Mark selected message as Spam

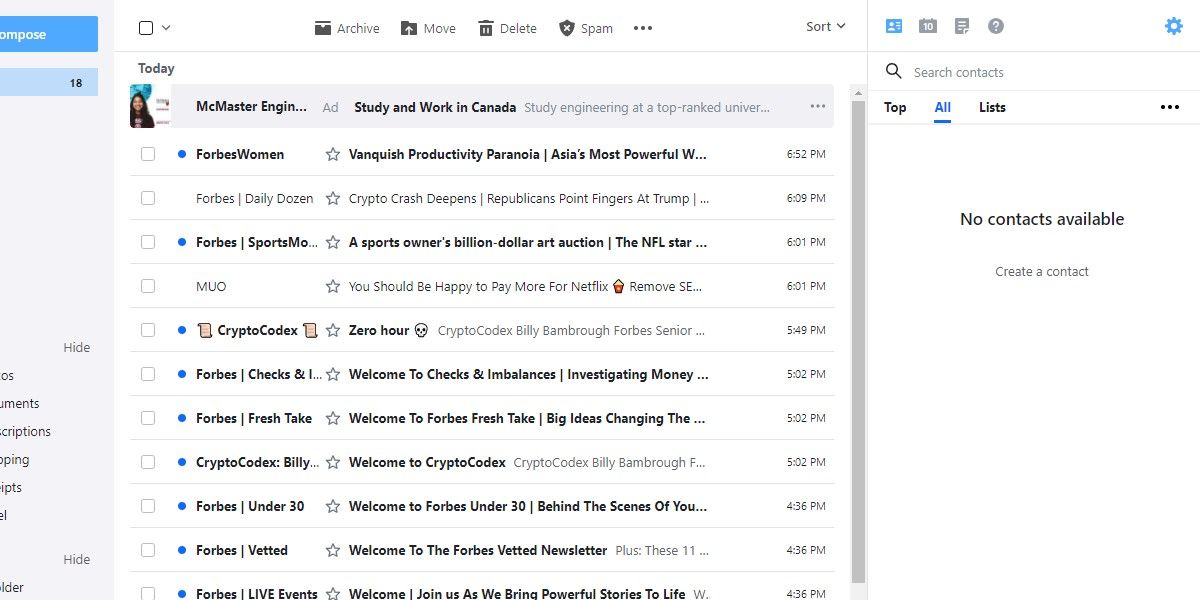point(585,28)
